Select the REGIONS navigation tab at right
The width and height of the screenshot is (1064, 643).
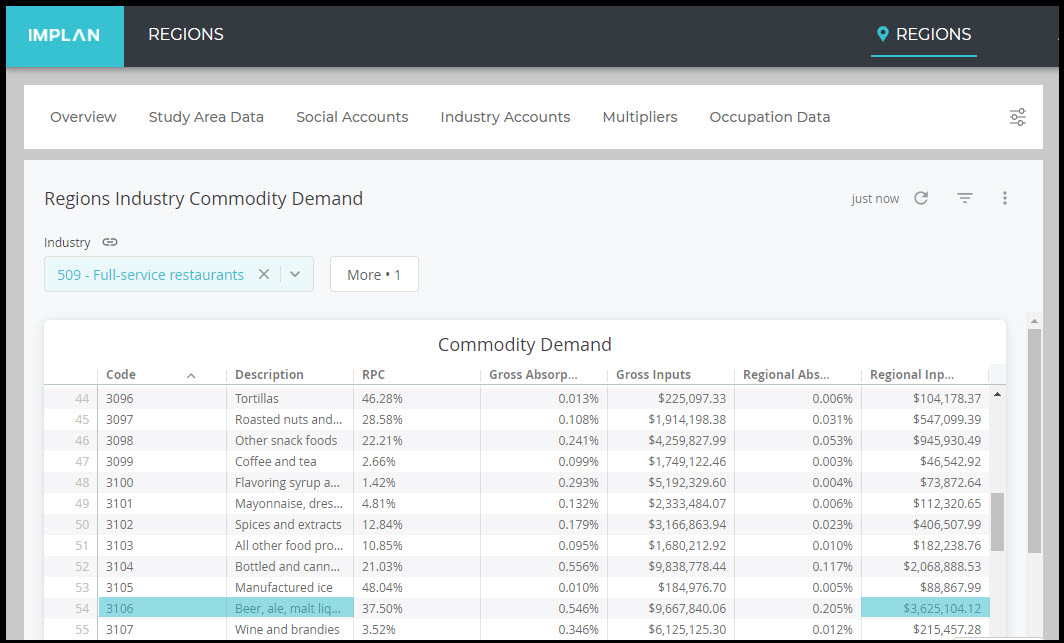coord(924,35)
